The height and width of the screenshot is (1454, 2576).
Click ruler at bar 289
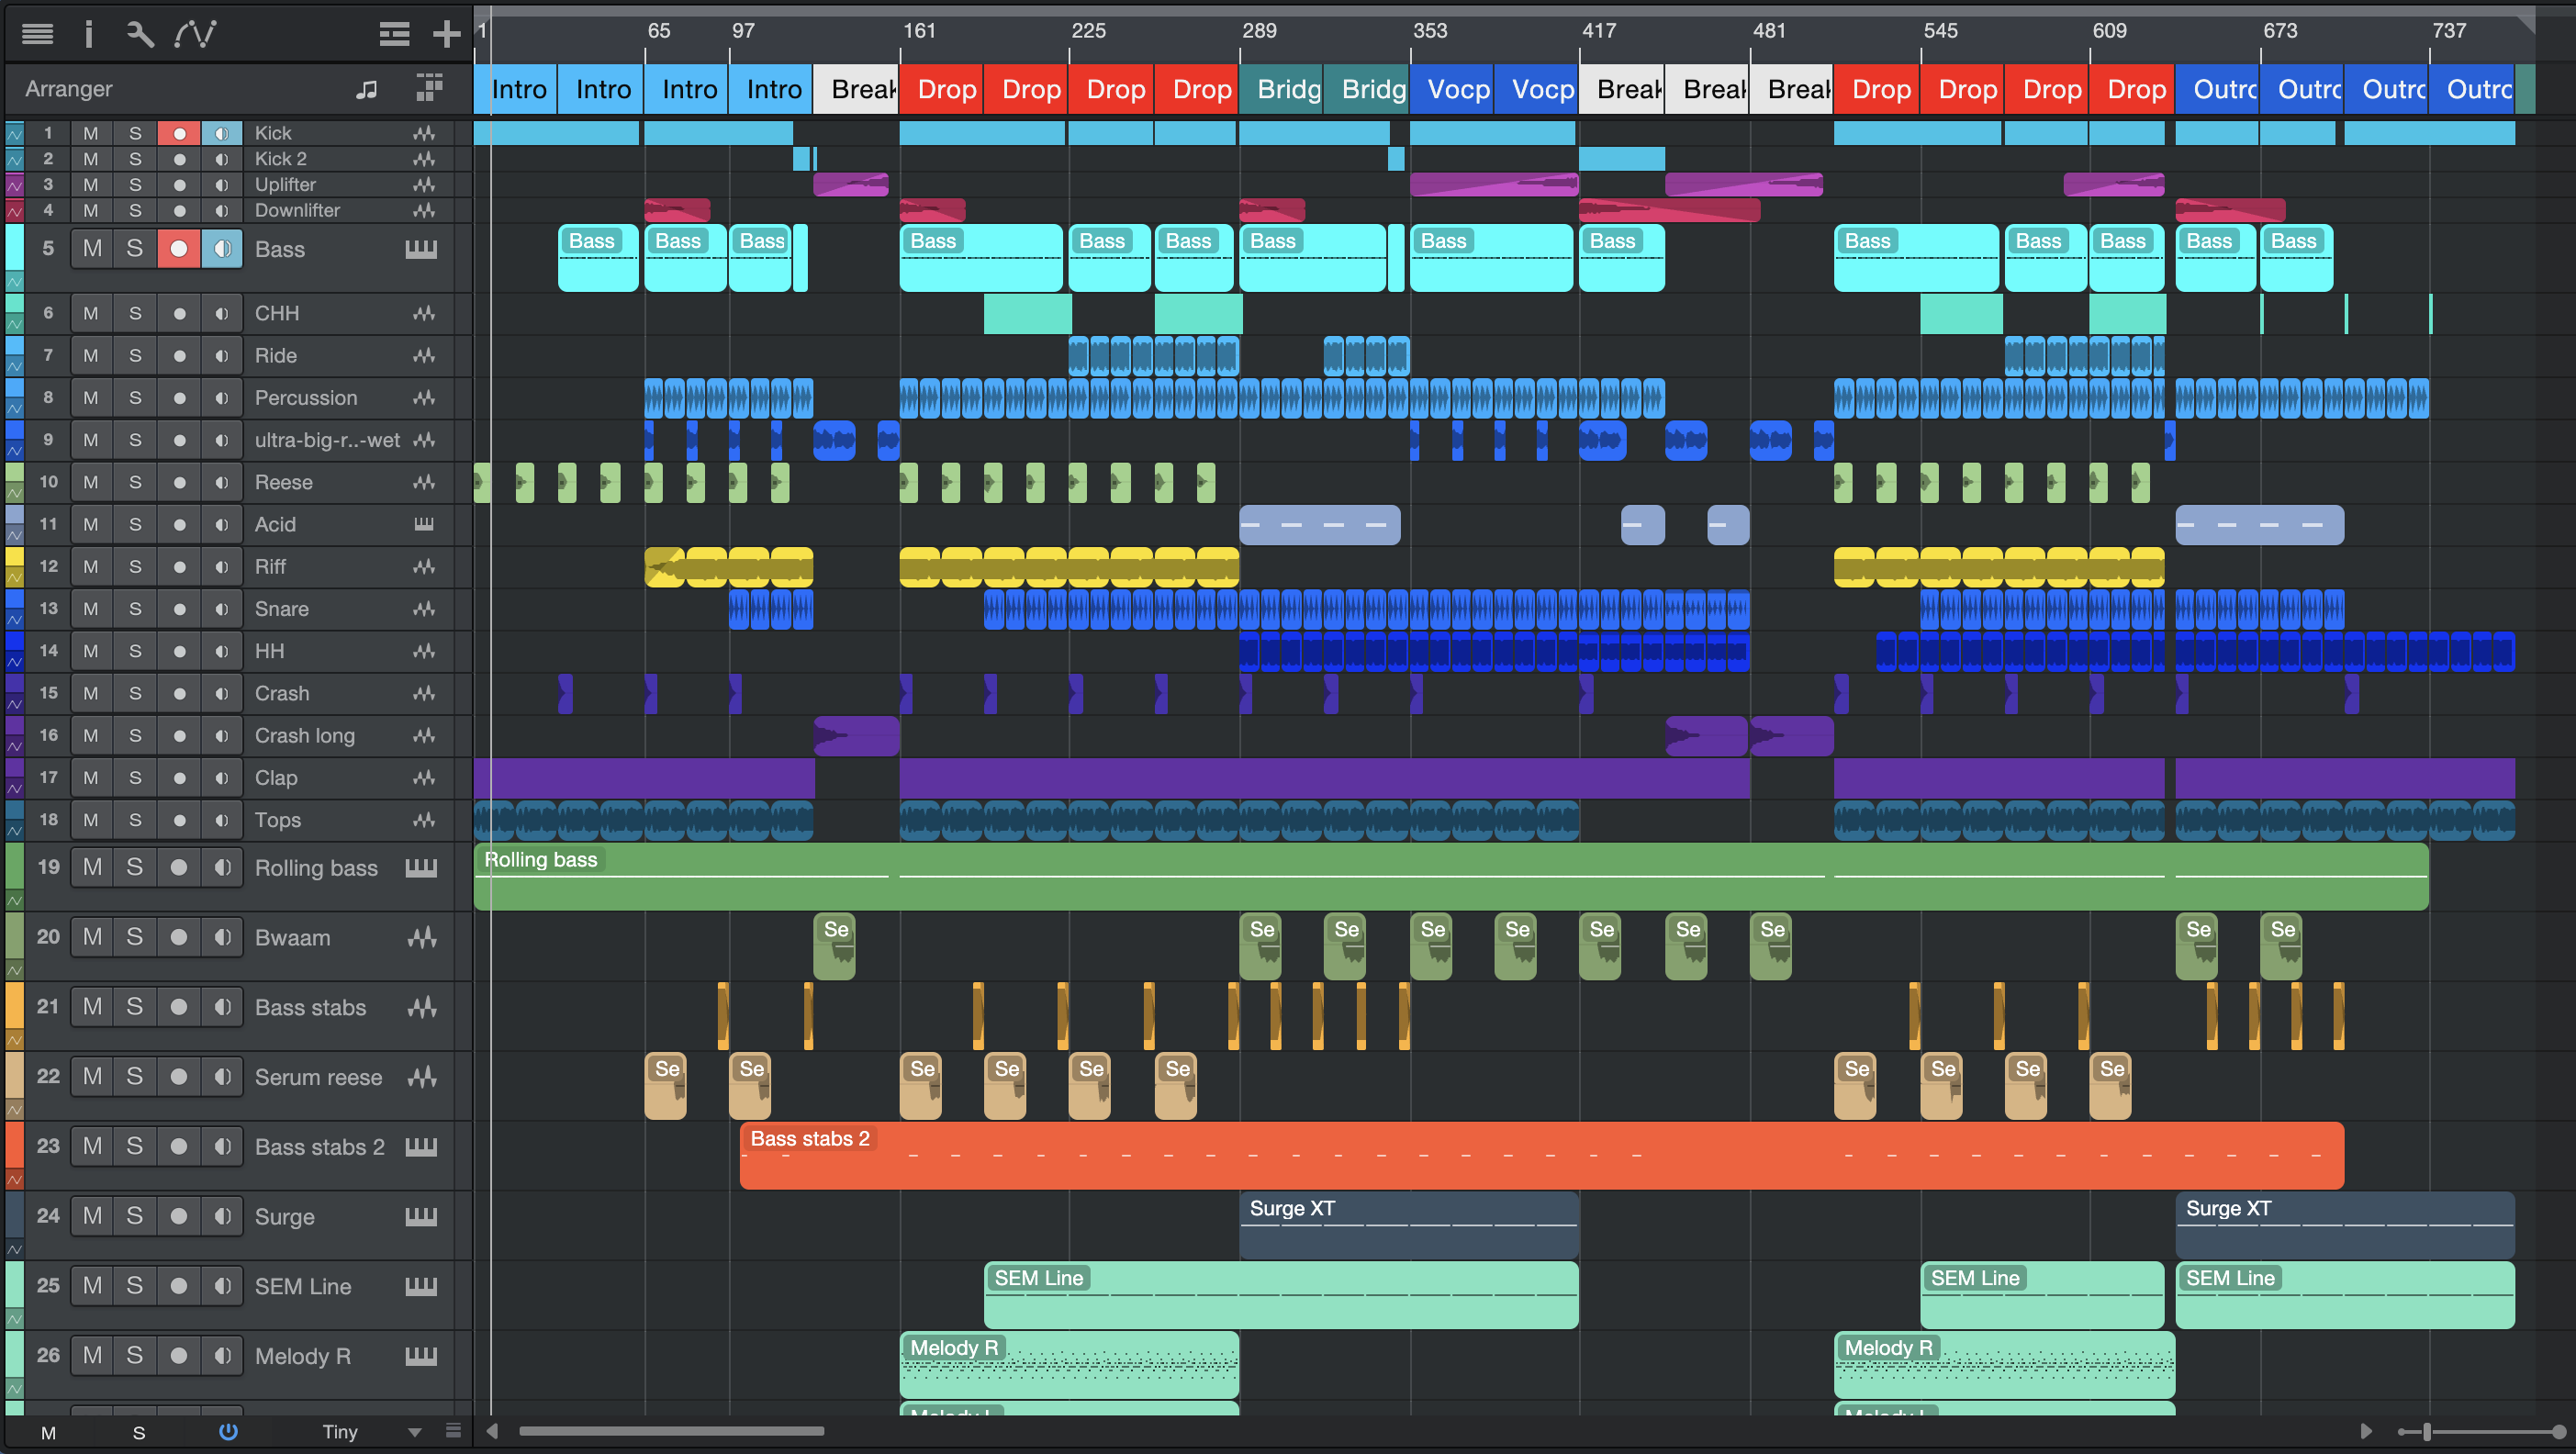point(1258,31)
